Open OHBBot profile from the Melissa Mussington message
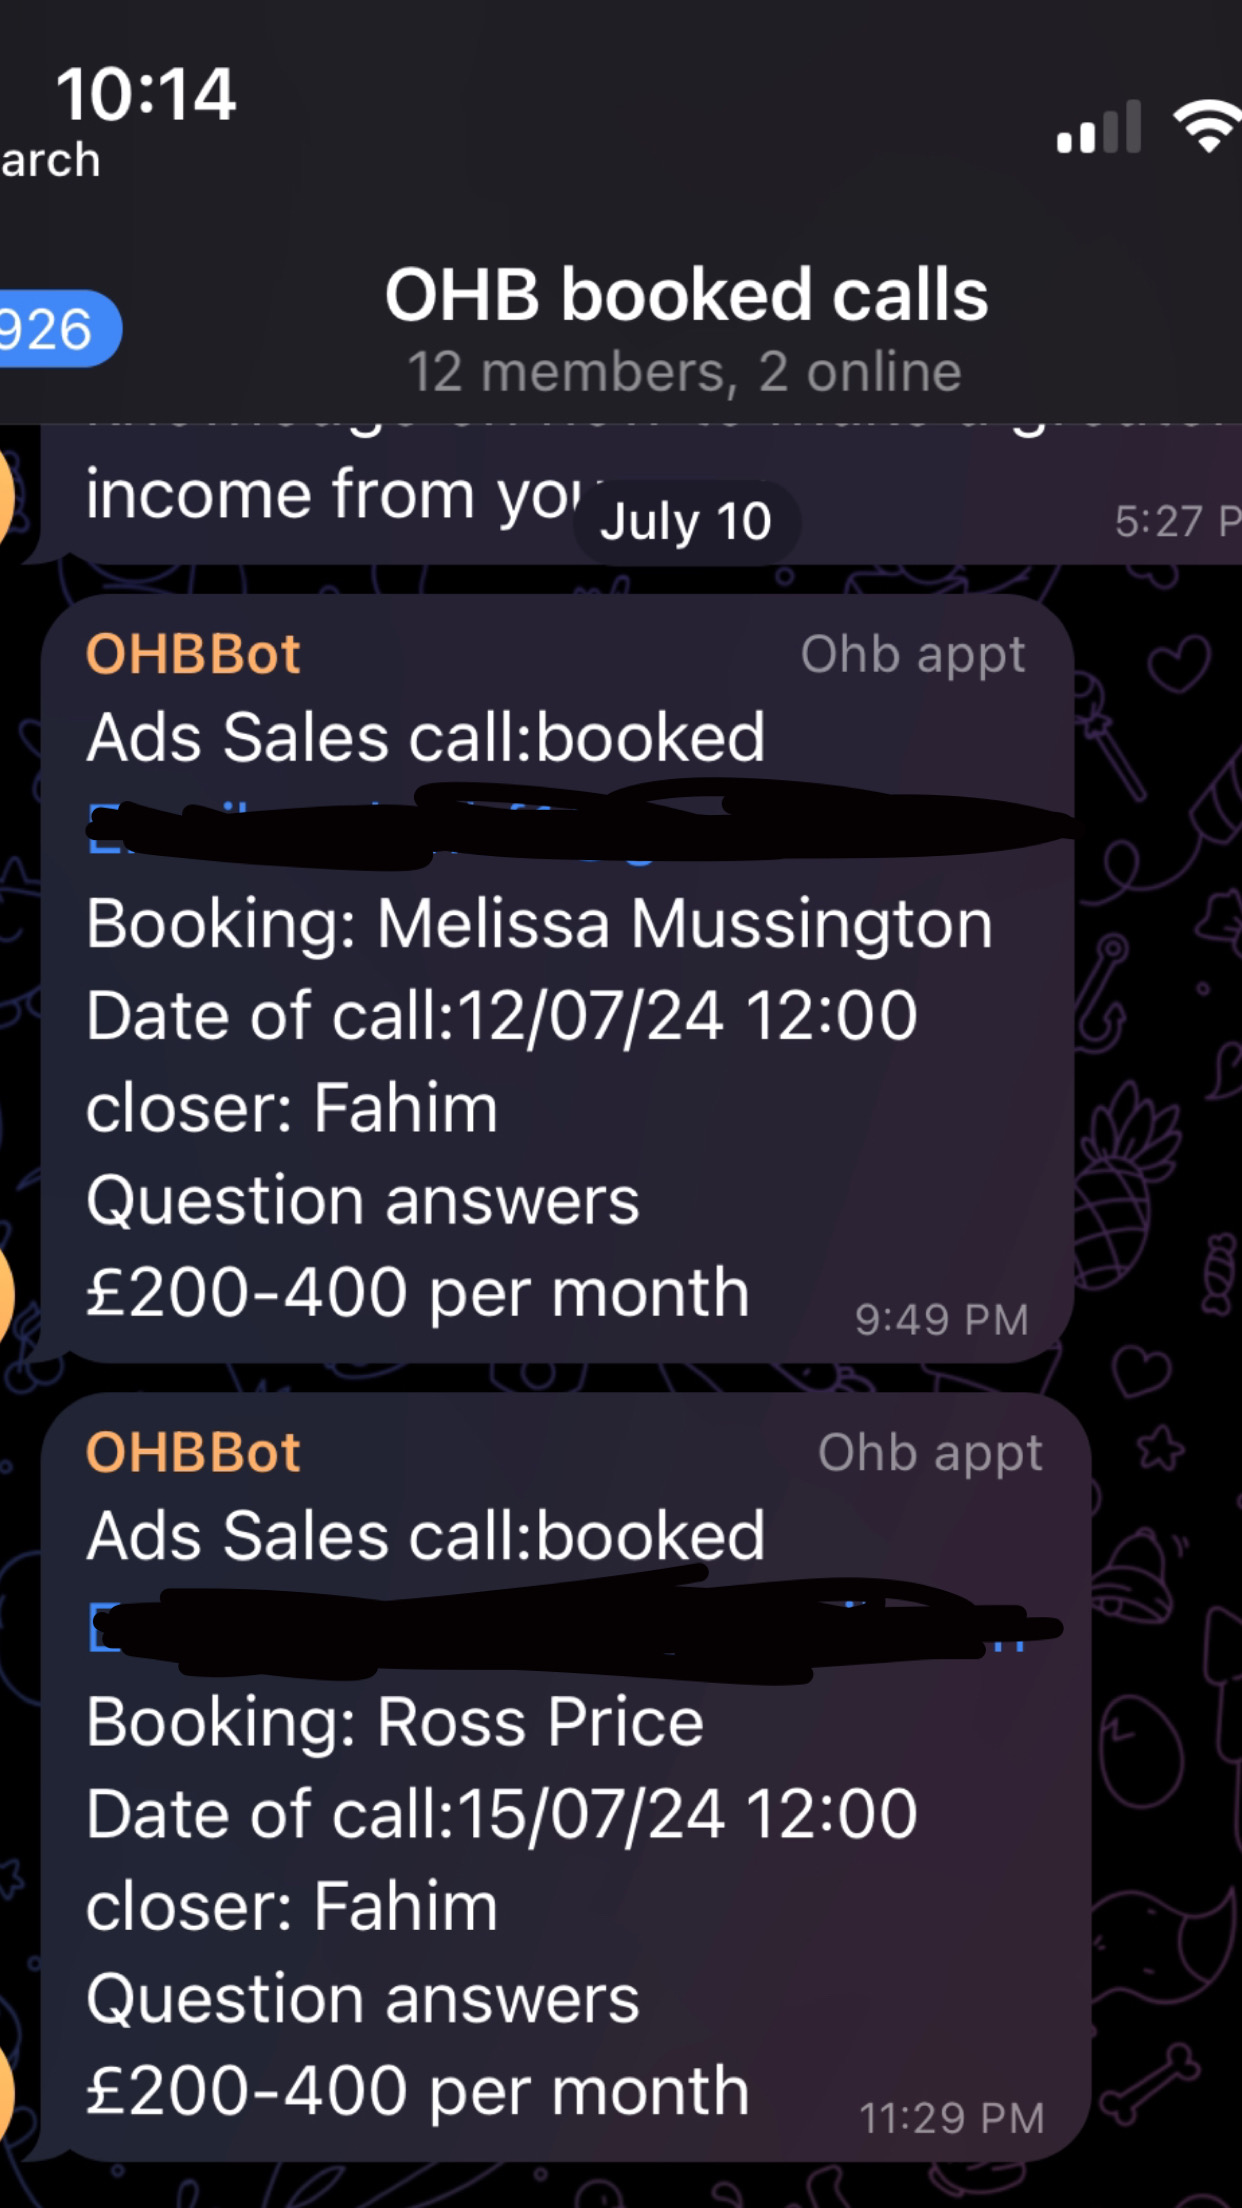Viewport: 1242px width, 2208px height. coord(193,655)
